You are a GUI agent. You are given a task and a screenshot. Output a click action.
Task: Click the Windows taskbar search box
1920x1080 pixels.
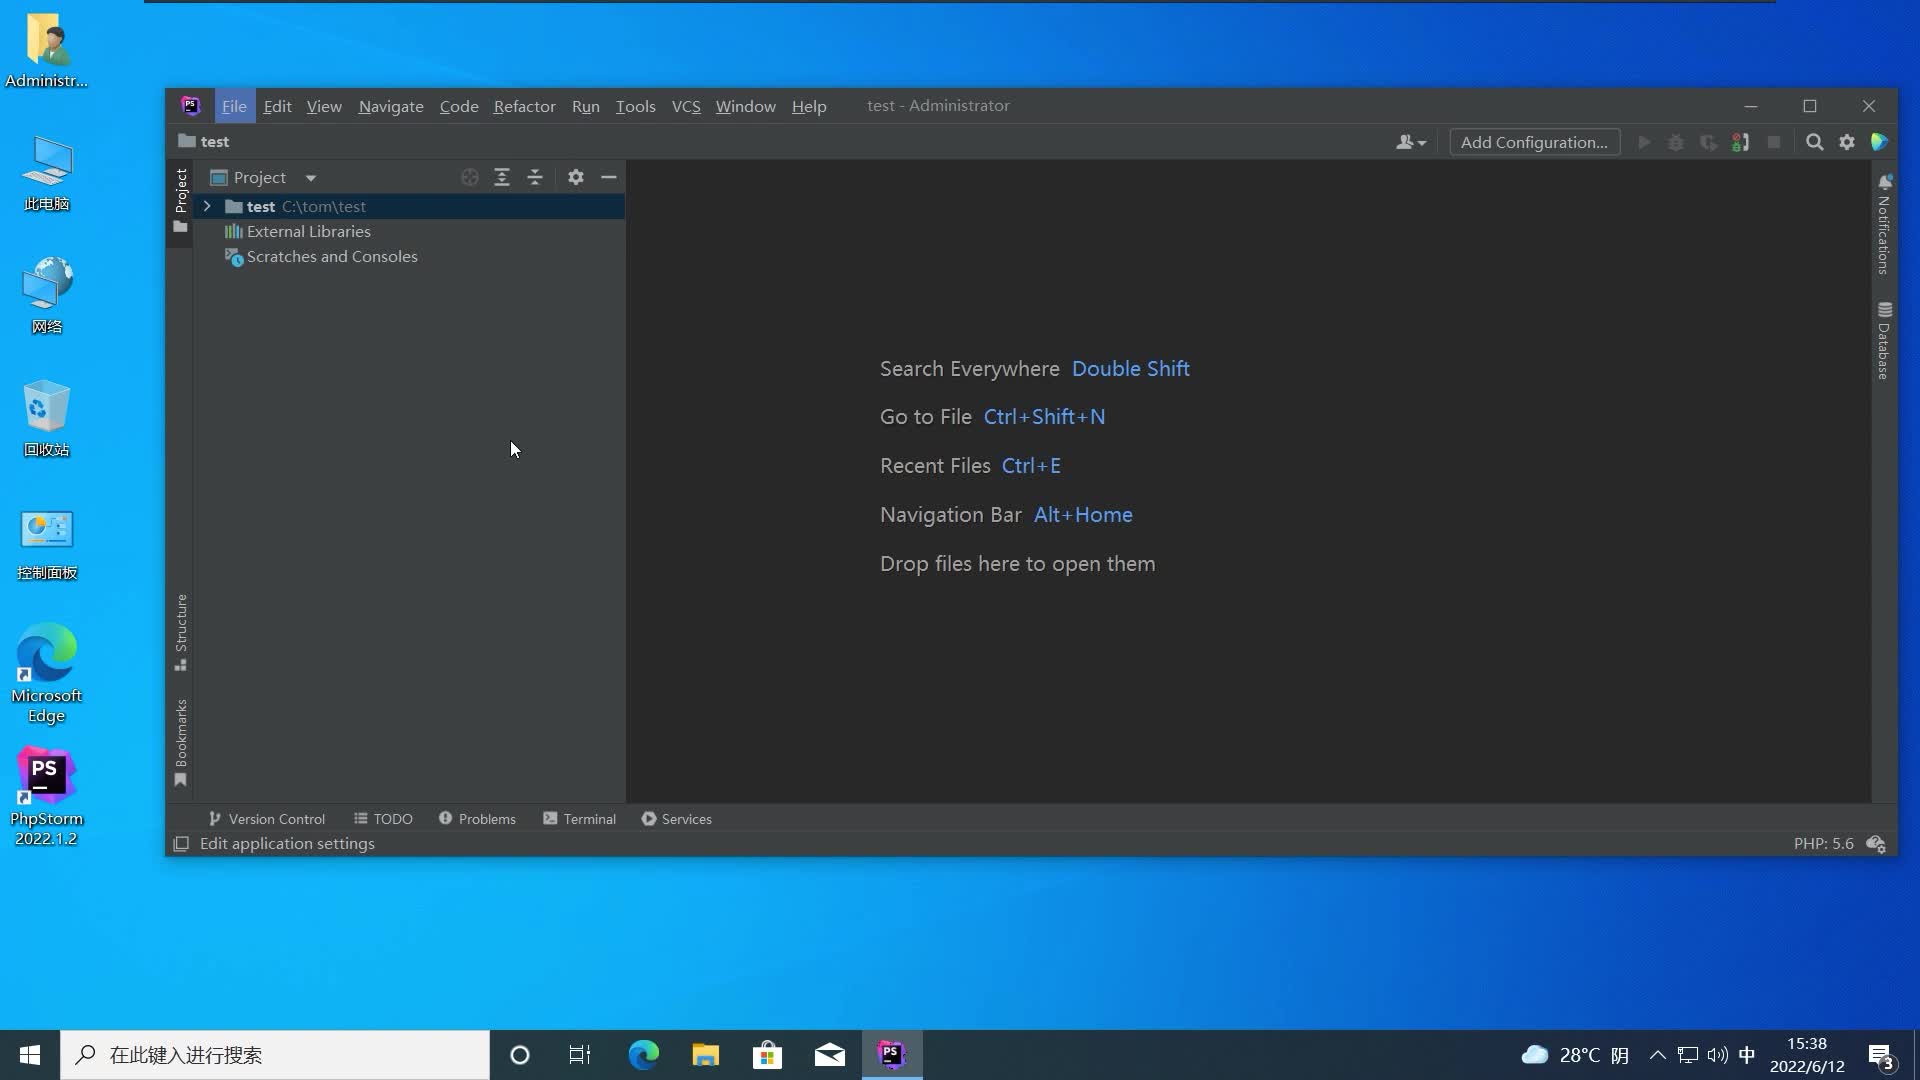[275, 1054]
